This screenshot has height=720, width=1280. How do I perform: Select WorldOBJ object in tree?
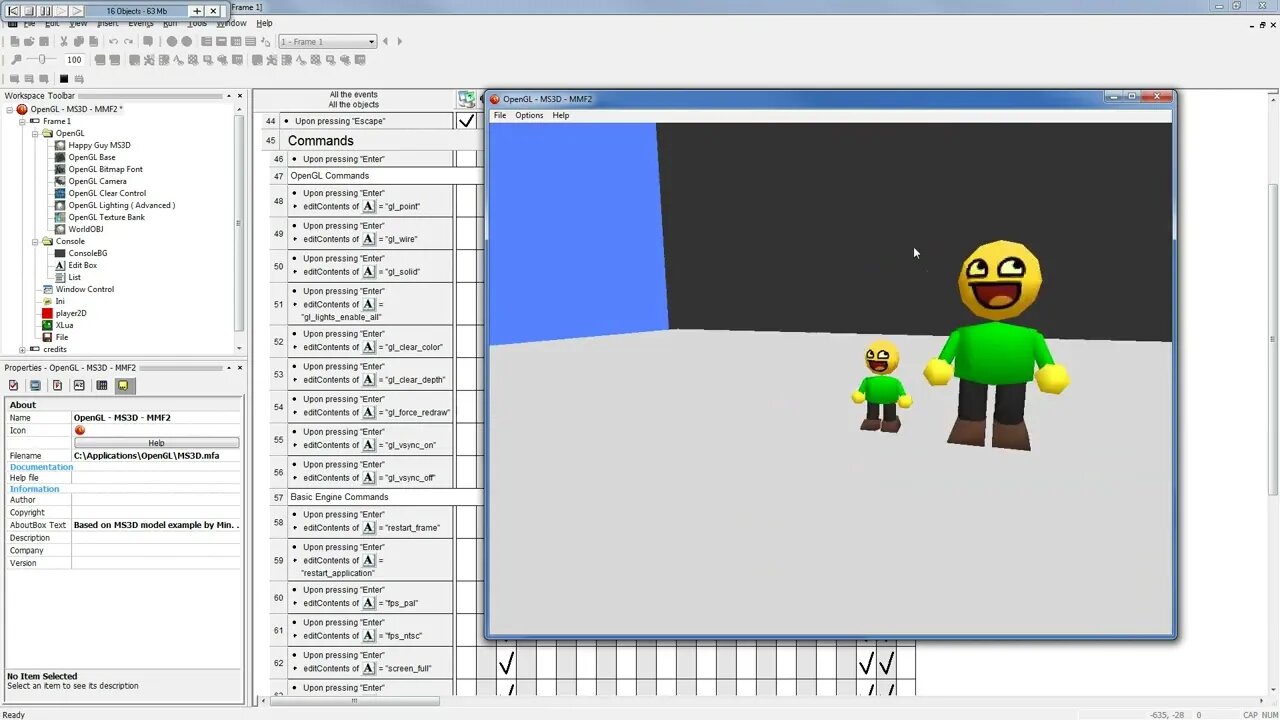(85, 229)
